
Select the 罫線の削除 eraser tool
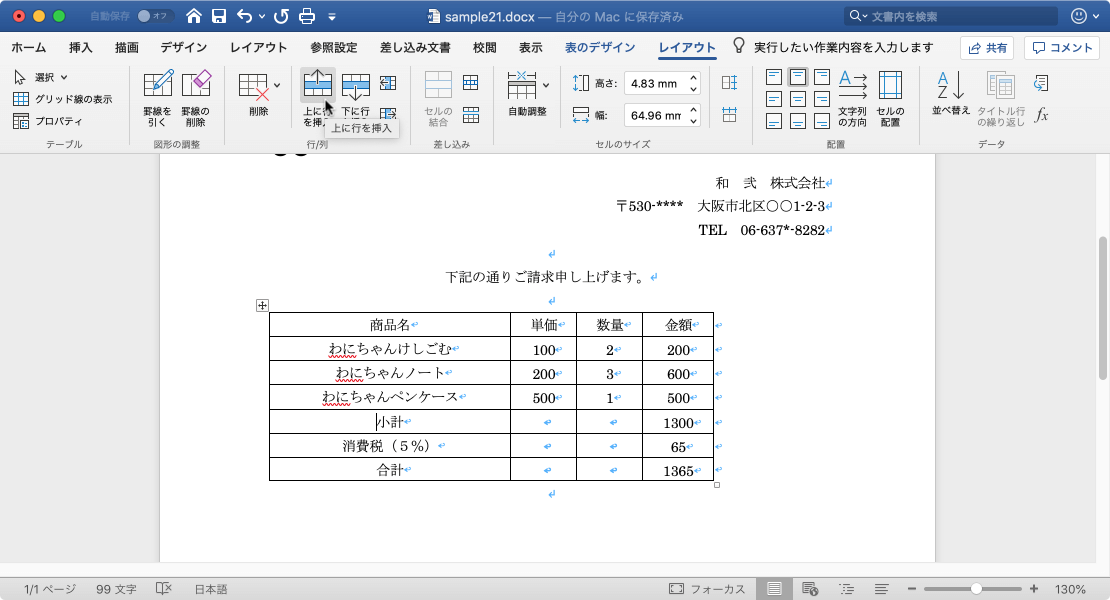coord(198,95)
